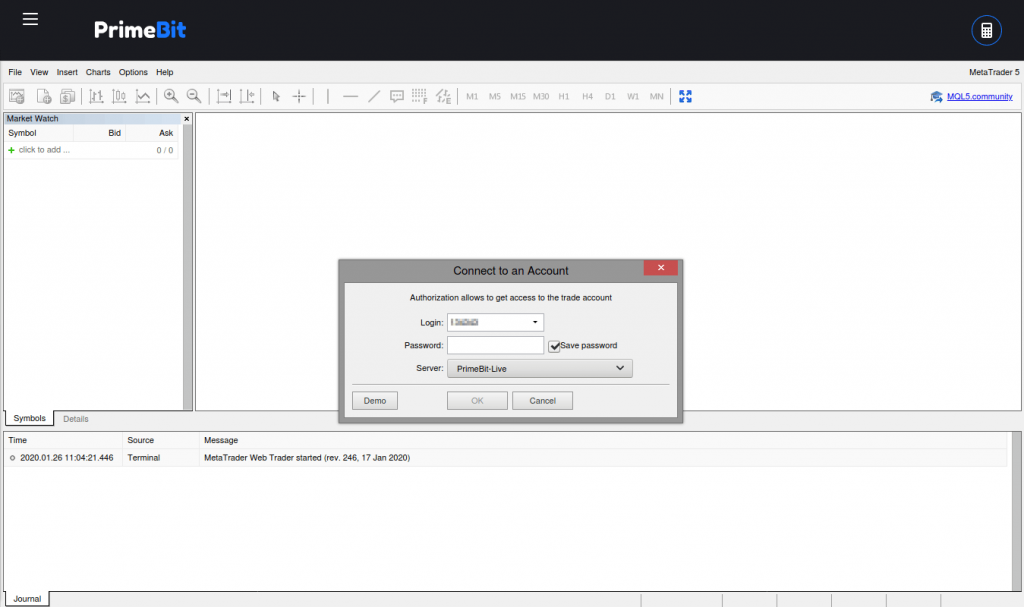The image size is (1024, 607).
Task: Select the Journal tab
Action: [x=27, y=599]
